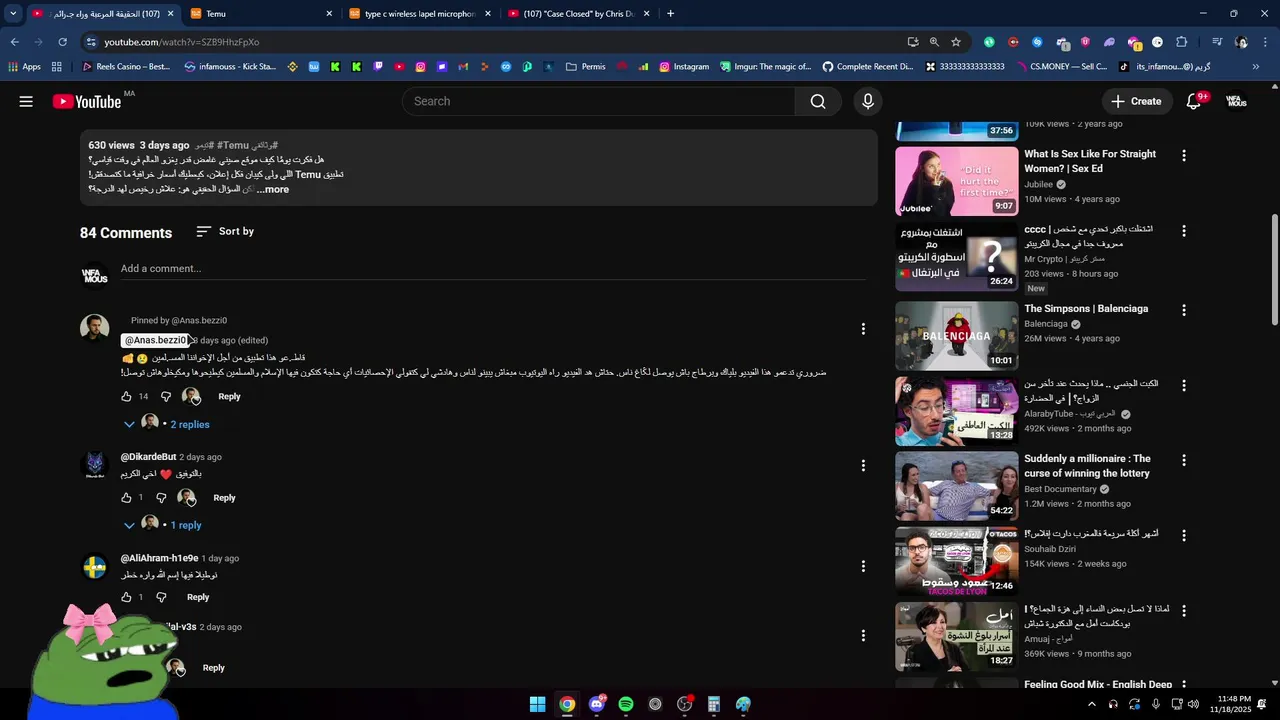Open the Twitch bookmark icon
The width and height of the screenshot is (1280, 720).
point(378,67)
